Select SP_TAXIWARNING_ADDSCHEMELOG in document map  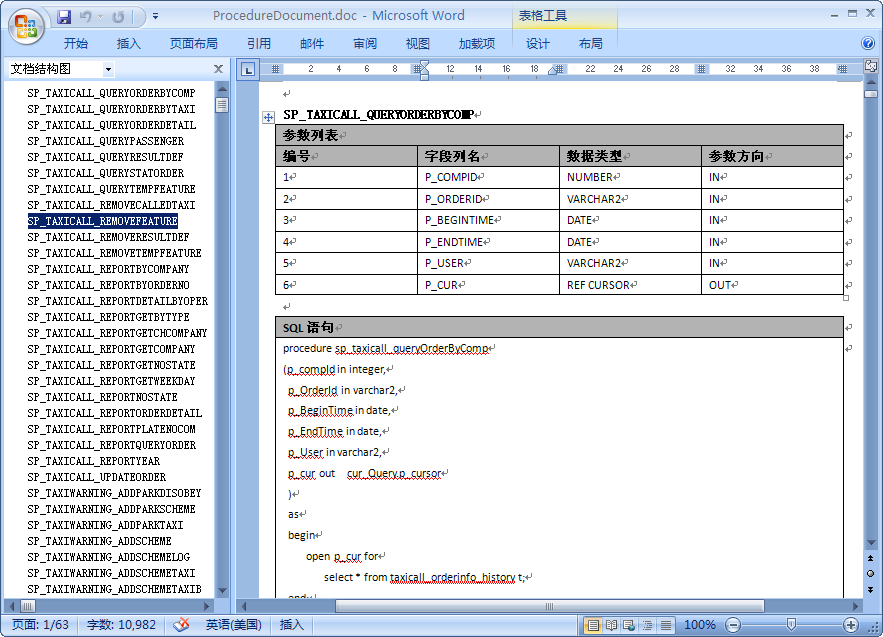pos(109,557)
